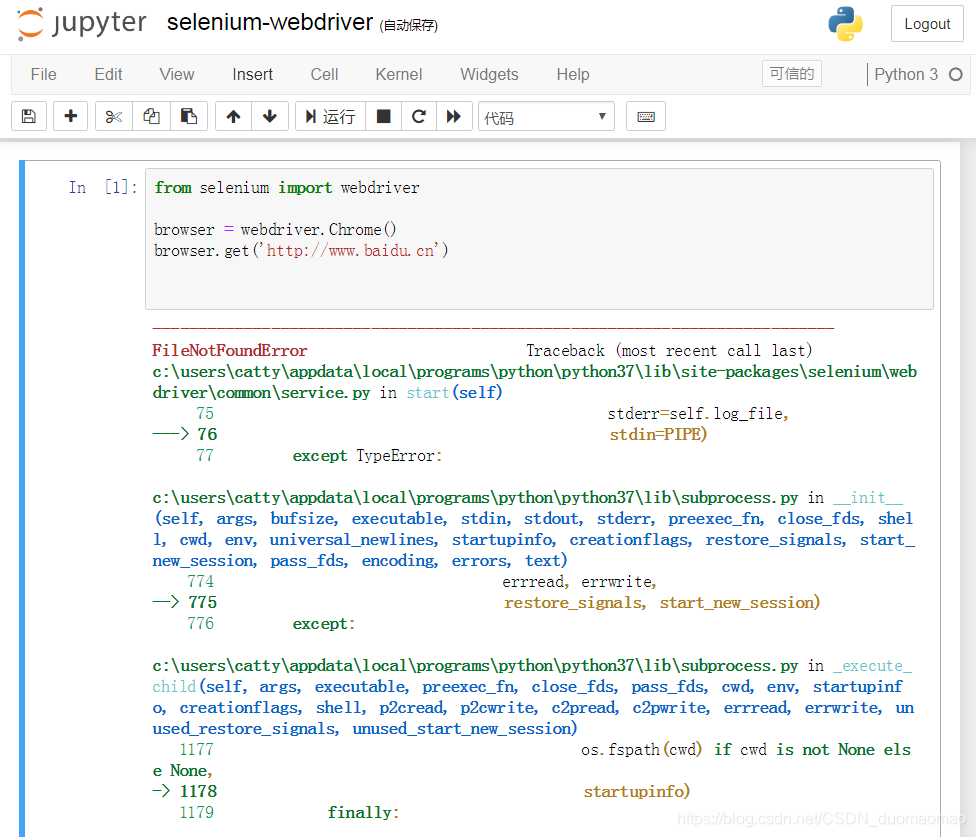Open the Widgets menu
This screenshot has height=837, width=976.
(489, 75)
